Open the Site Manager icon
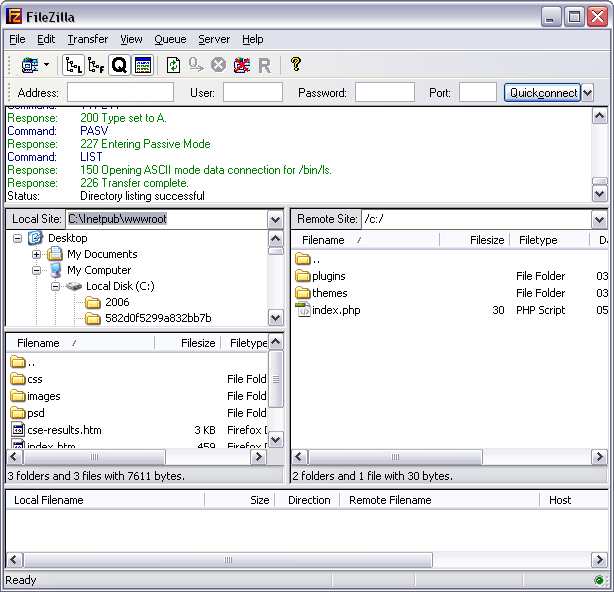The width and height of the screenshot is (614, 592). coord(30,65)
